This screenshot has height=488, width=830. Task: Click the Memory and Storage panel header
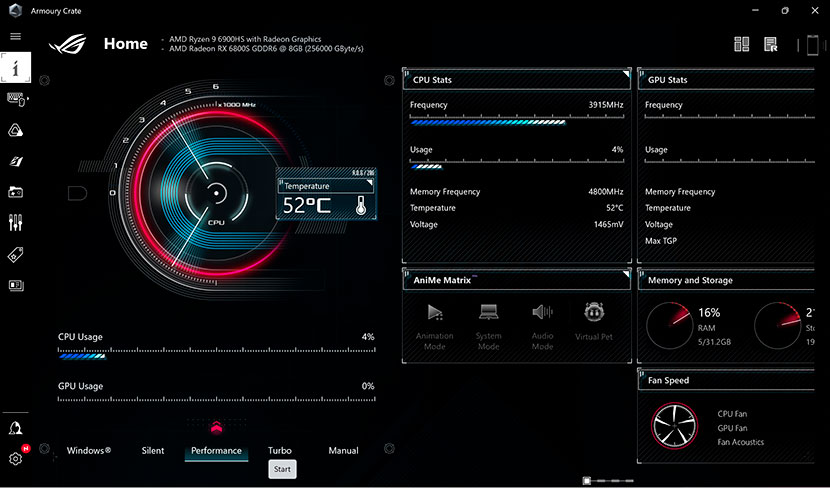tap(726, 281)
